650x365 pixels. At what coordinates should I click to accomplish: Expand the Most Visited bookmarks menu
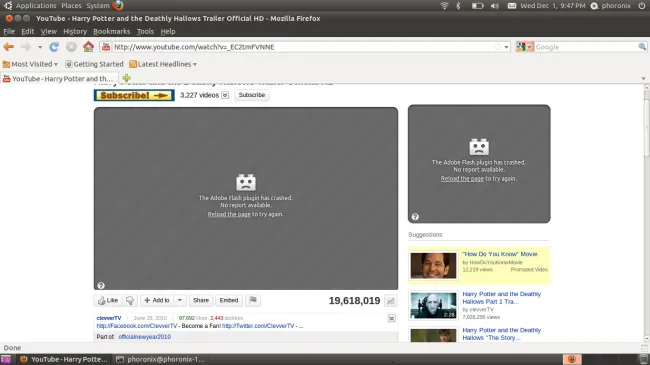[31, 64]
